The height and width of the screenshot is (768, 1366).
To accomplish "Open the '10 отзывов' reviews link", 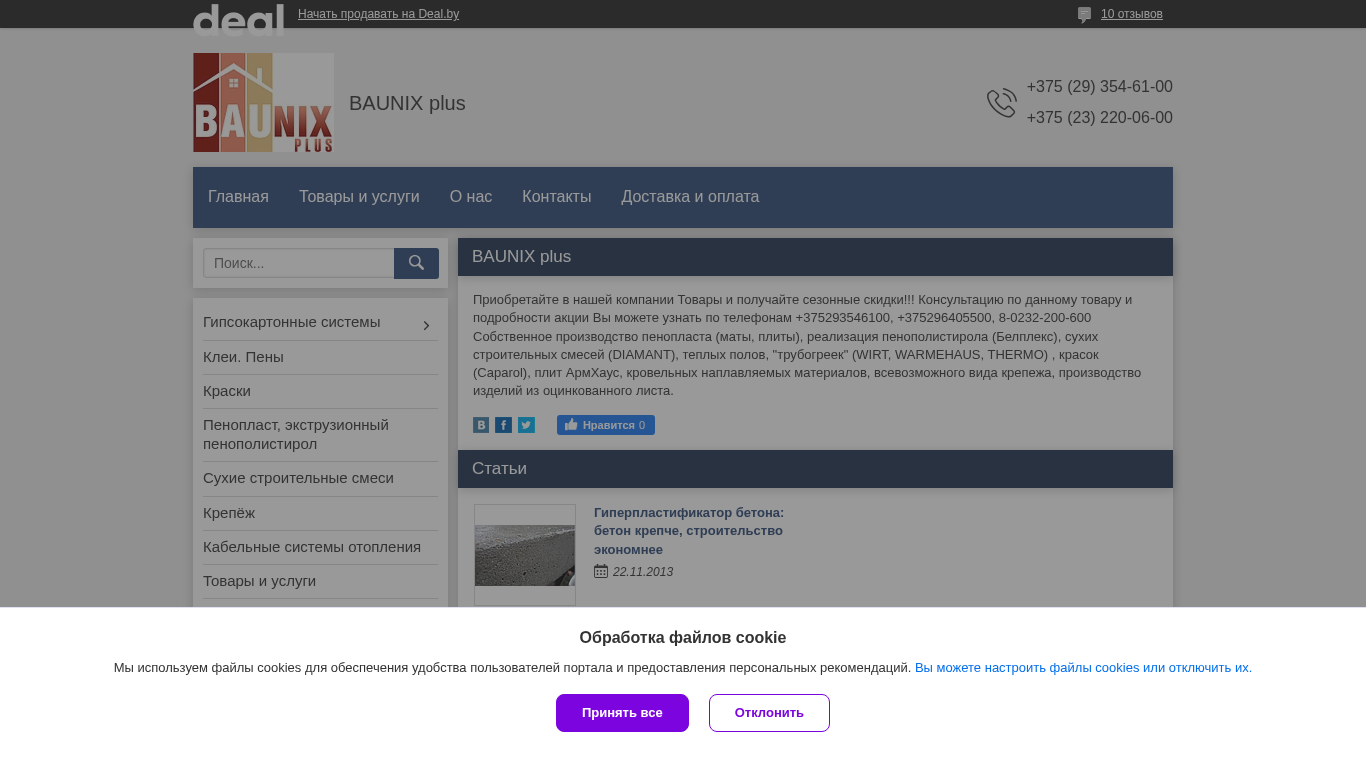I will point(1132,14).
